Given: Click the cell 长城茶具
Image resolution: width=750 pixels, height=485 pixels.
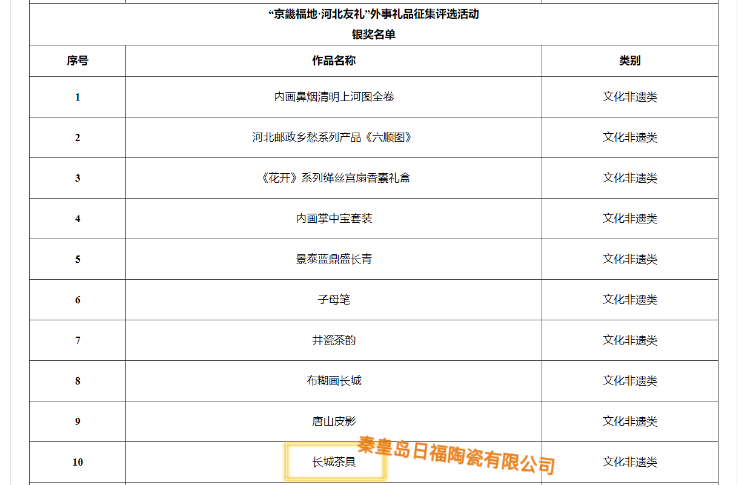Looking at the screenshot, I should [333, 462].
